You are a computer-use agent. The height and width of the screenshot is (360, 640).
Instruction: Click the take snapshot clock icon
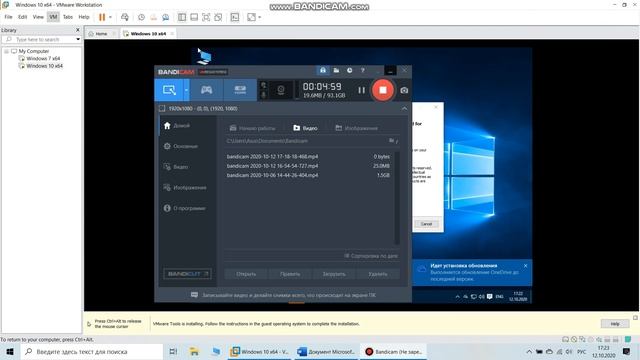[x=141, y=17]
